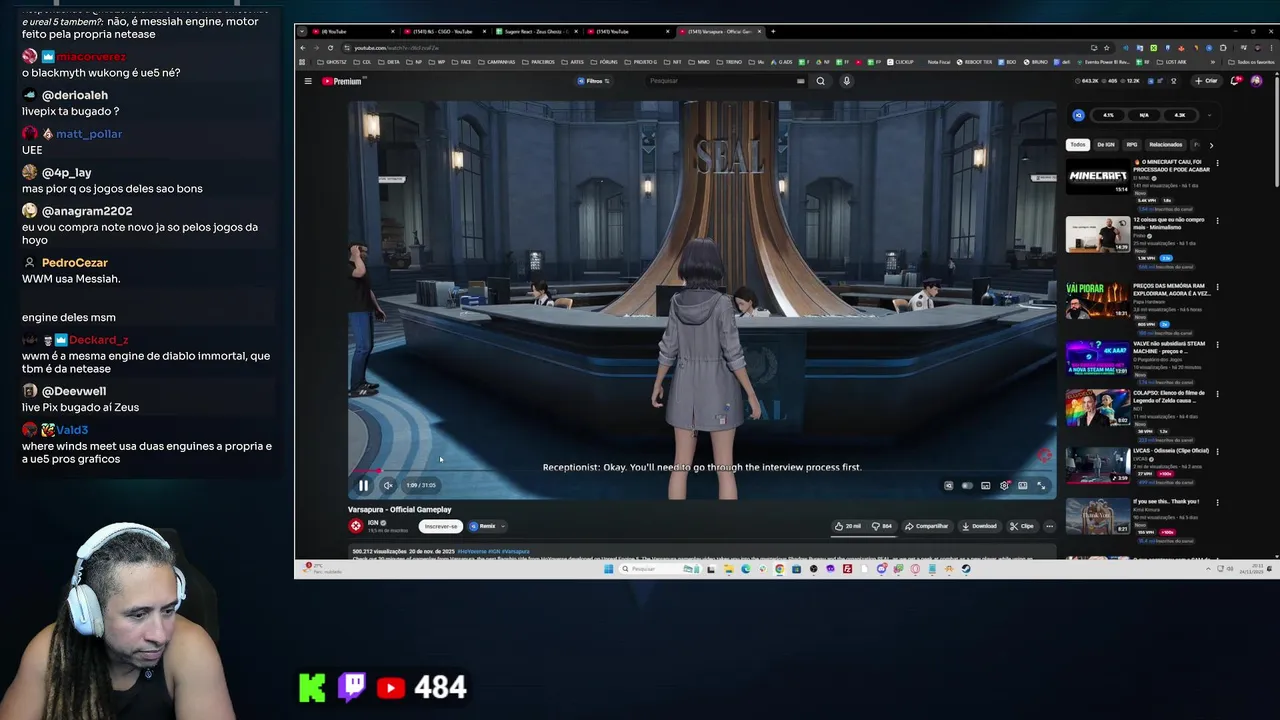The height and width of the screenshot is (720, 1280).
Task: Open options menu for LVCAS Odisseia video
Action: tap(1217, 452)
